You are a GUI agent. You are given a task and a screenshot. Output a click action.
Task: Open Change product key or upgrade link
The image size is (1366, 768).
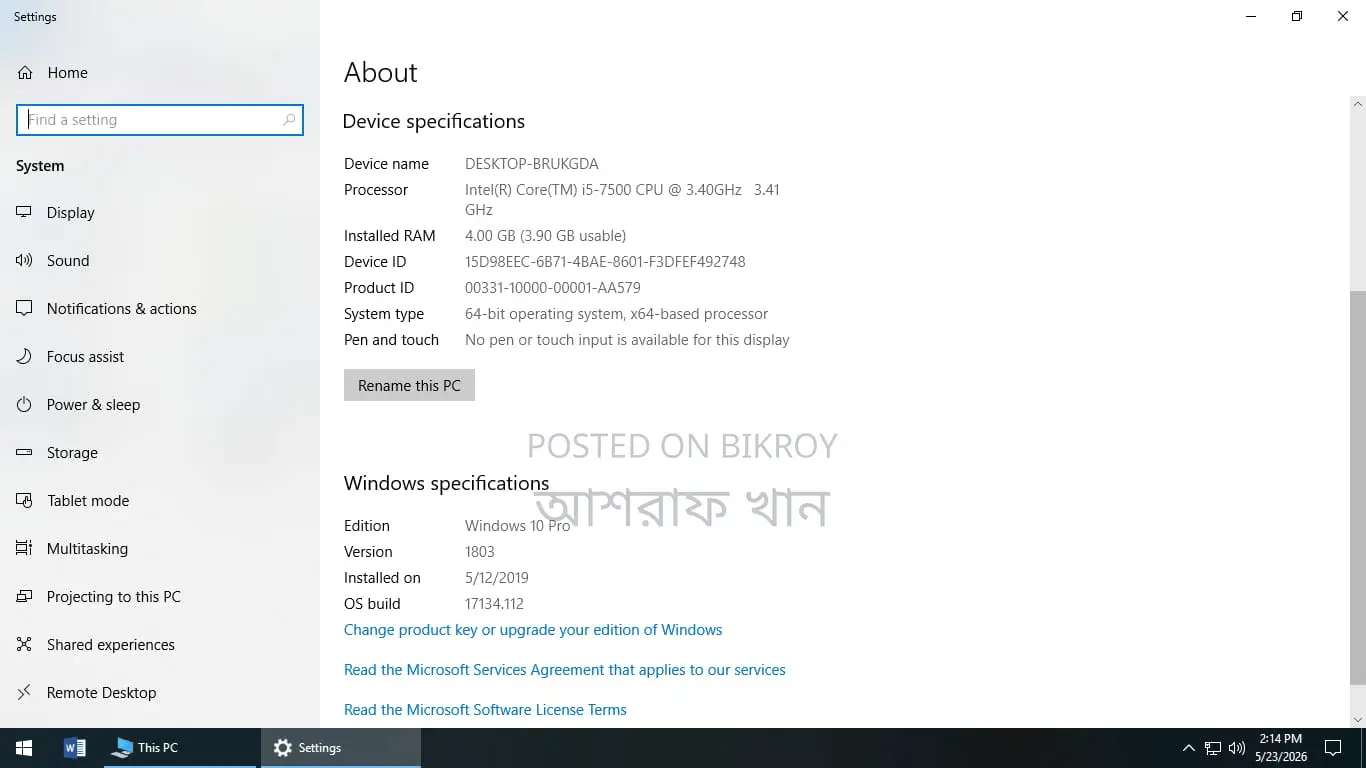click(533, 630)
